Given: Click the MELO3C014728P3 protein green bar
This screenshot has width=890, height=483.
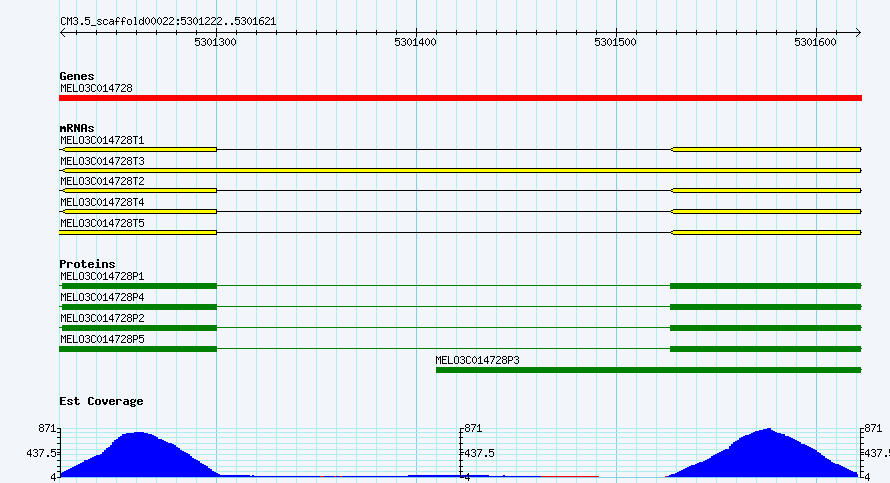Looking at the screenshot, I should [x=649, y=370].
